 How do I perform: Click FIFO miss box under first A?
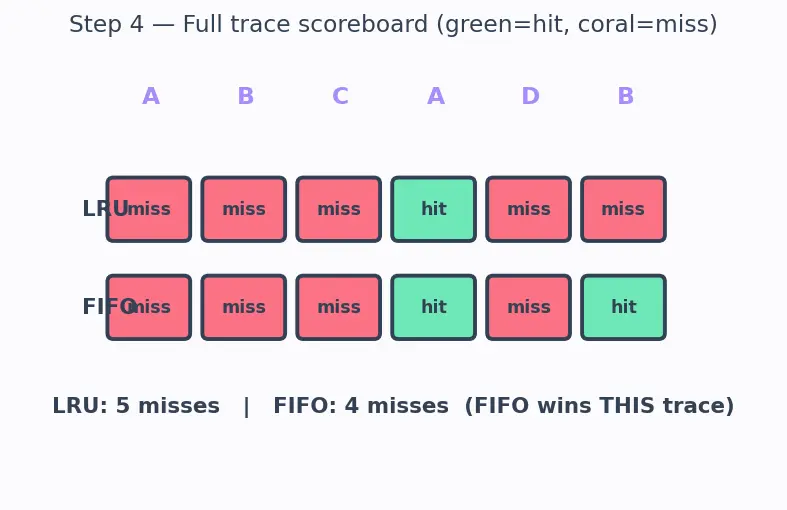pos(149,307)
